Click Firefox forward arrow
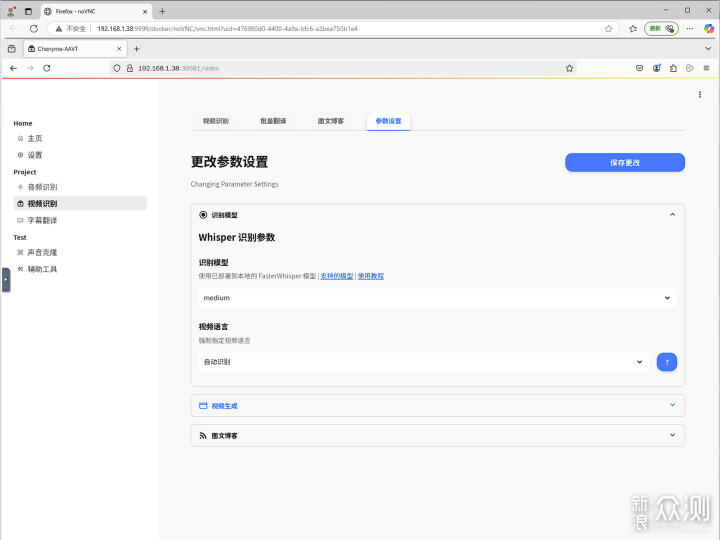Screen dimensions: 720x540 click(x=30, y=68)
